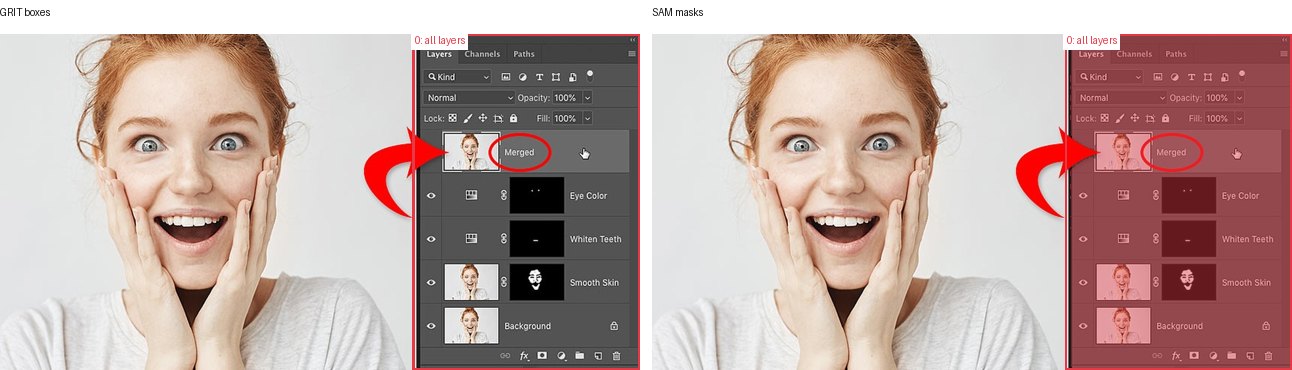
Task: Lock transparent pixels in GRIT boxes panel
Action: [x=453, y=118]
